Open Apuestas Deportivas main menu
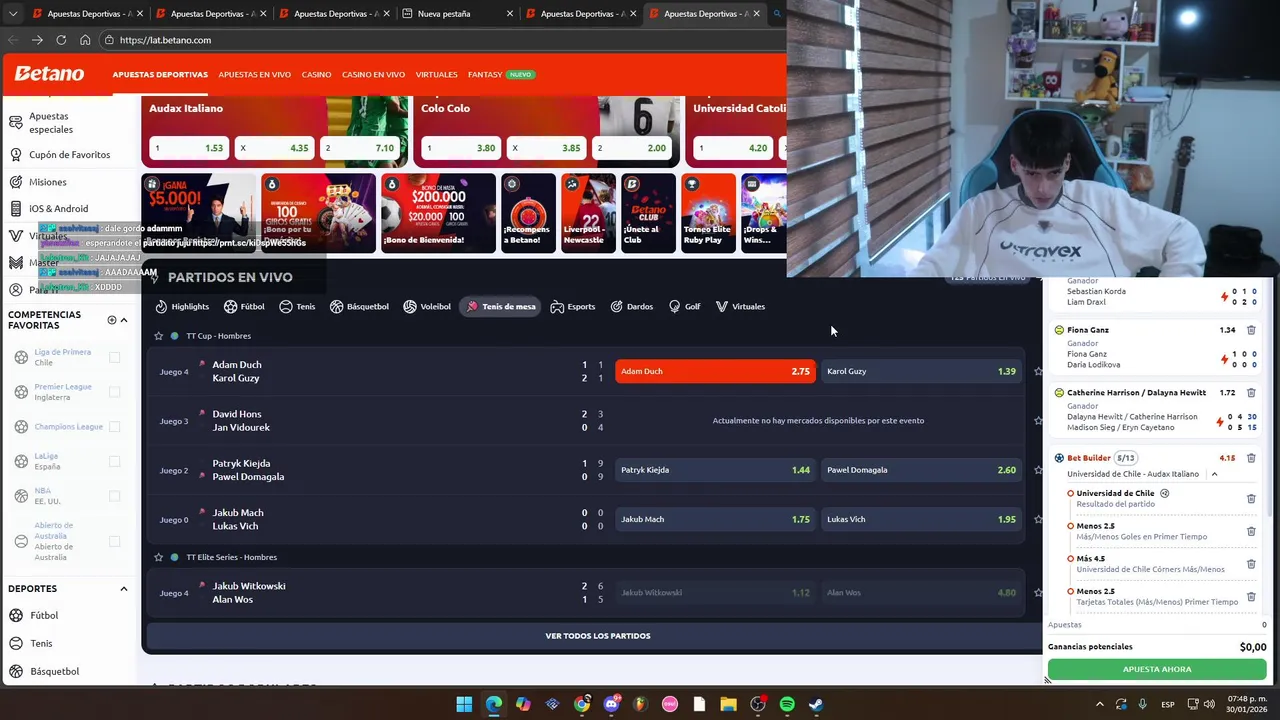This screenshot has height=720, width=1280. (x=160, y=75)
